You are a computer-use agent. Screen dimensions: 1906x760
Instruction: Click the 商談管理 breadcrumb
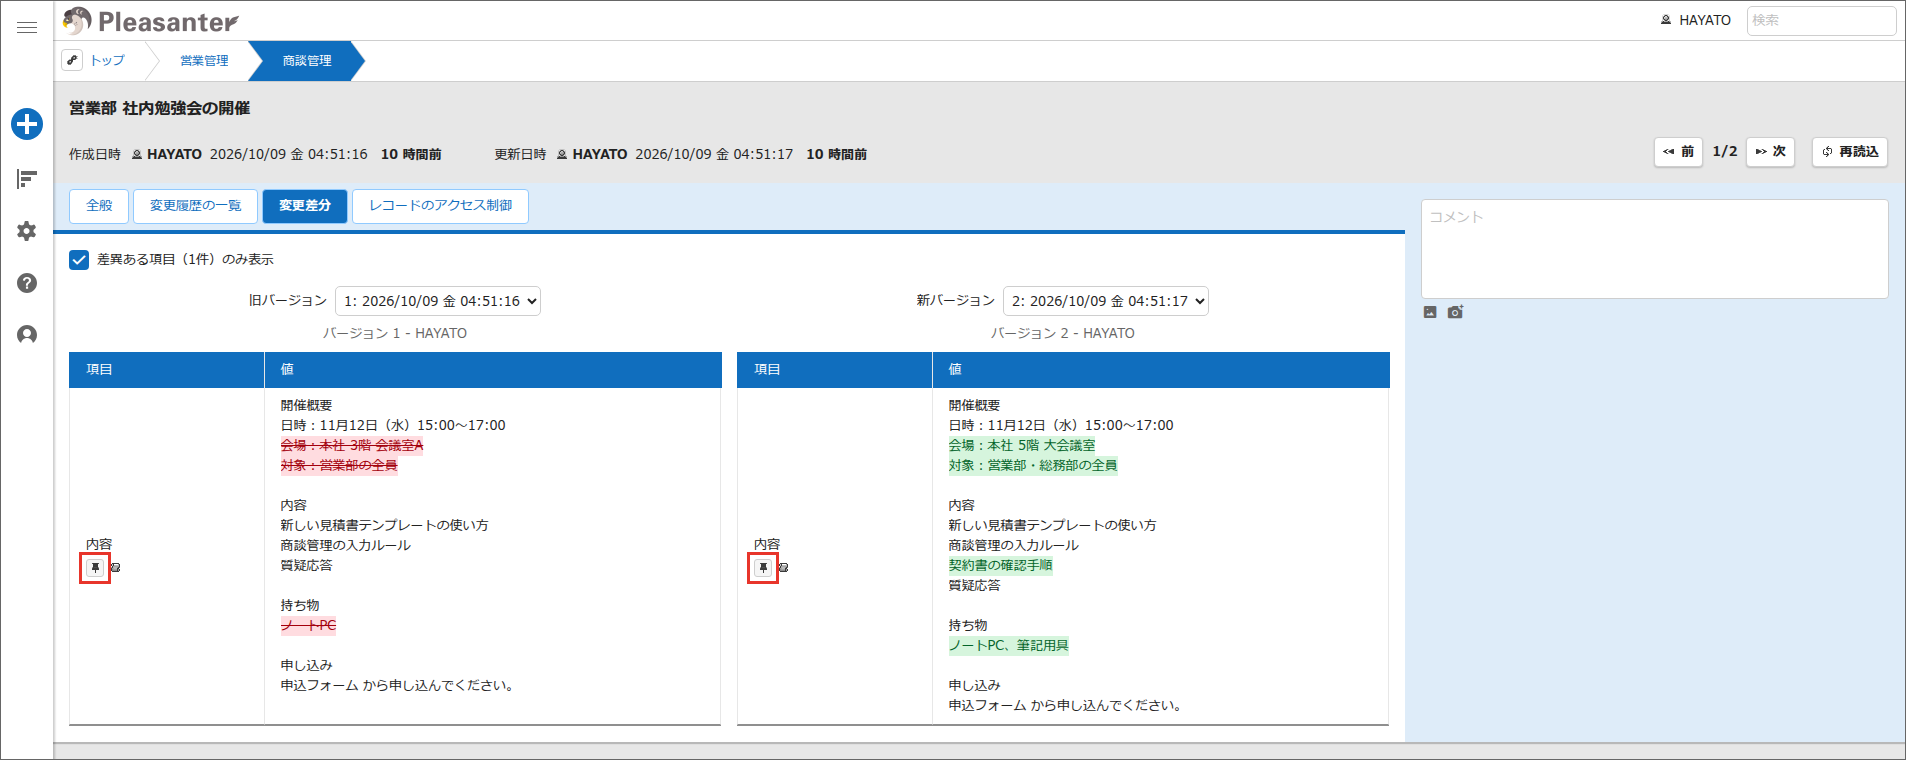click(307, 61)
